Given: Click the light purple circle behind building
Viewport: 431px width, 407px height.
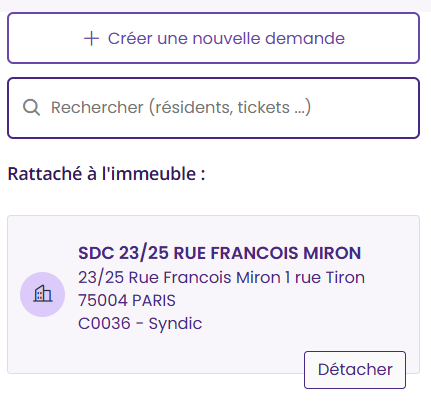Looking at the screenshot, I should tap(43, 294).
